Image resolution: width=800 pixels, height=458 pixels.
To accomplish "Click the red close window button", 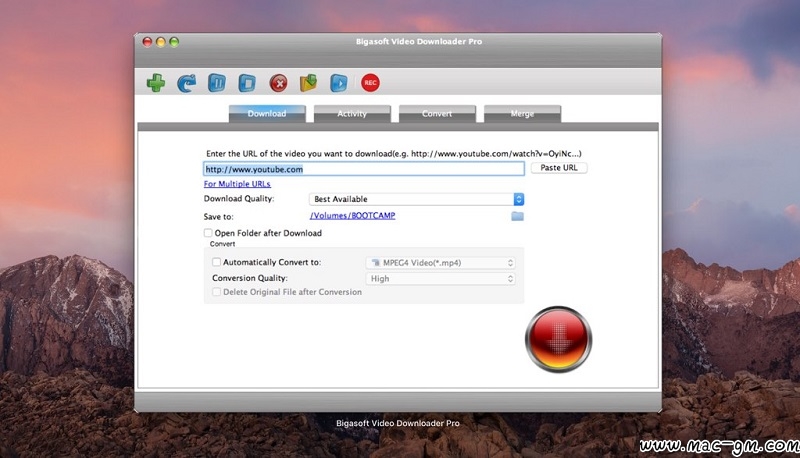I will (x=147, y=42).
